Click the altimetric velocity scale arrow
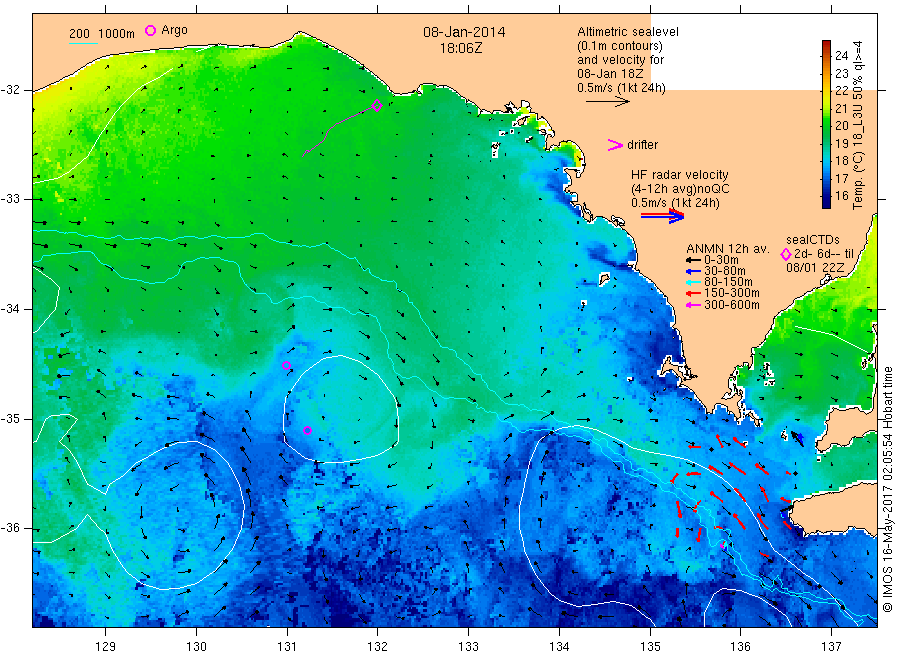Viewport: 900px width, 660px height. click(607, 102)
